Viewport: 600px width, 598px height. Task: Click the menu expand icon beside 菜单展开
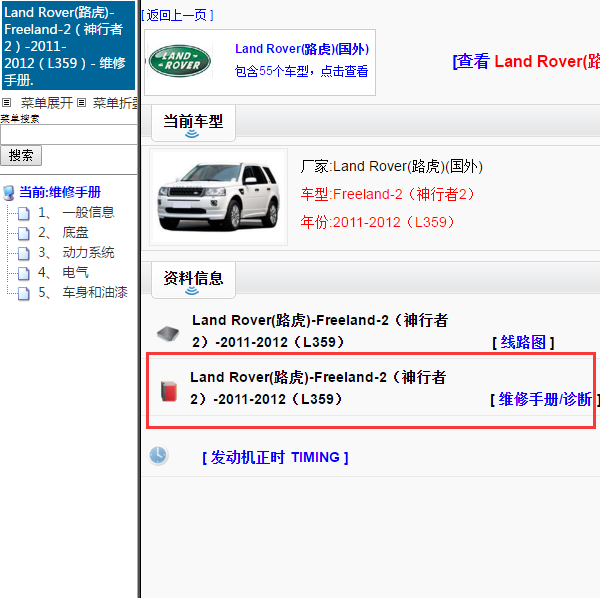click(7, 103)
